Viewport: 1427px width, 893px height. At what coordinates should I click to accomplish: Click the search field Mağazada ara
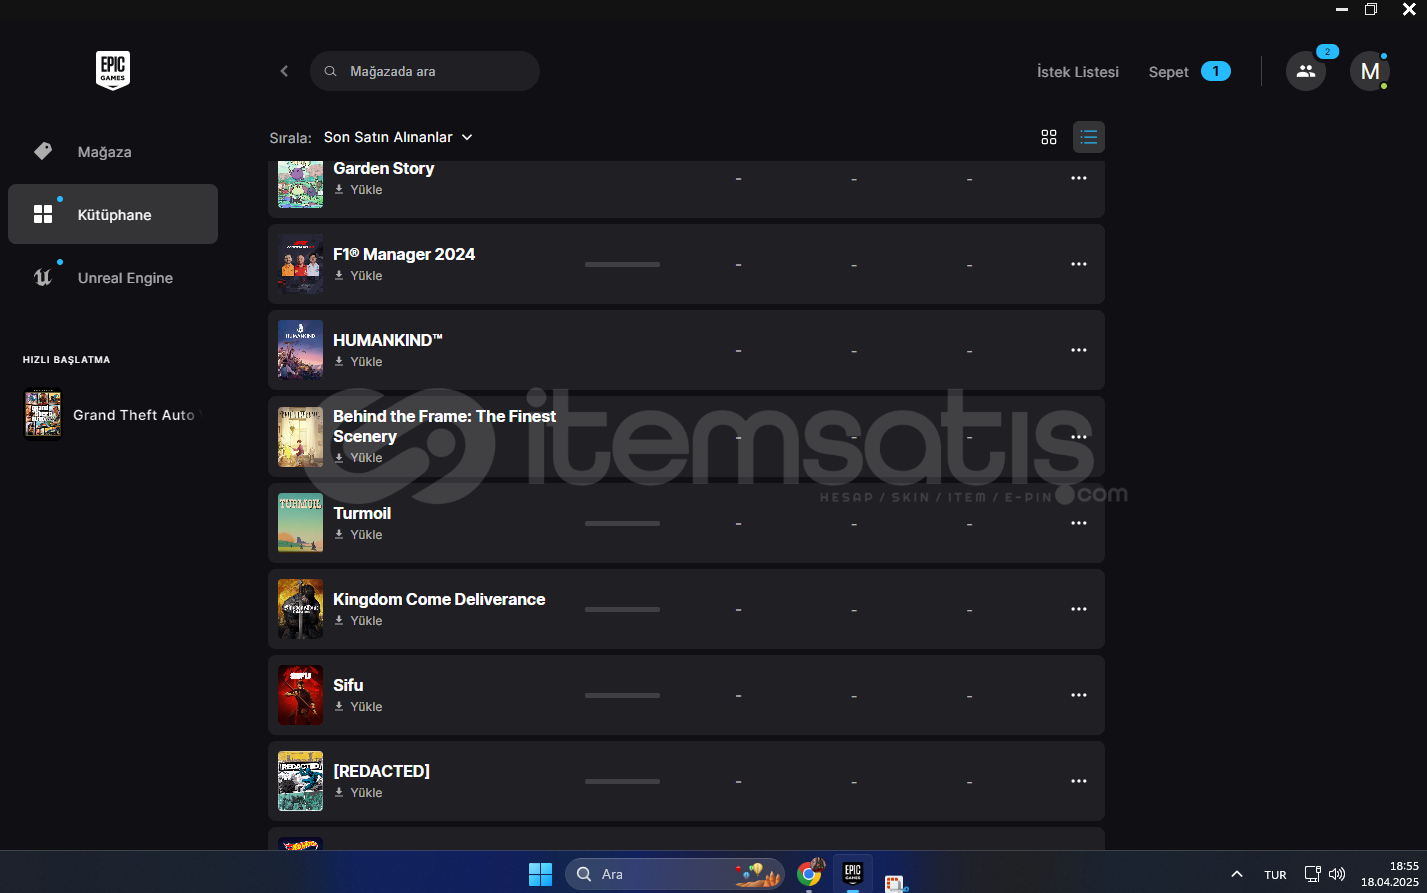tap(425, 71)
